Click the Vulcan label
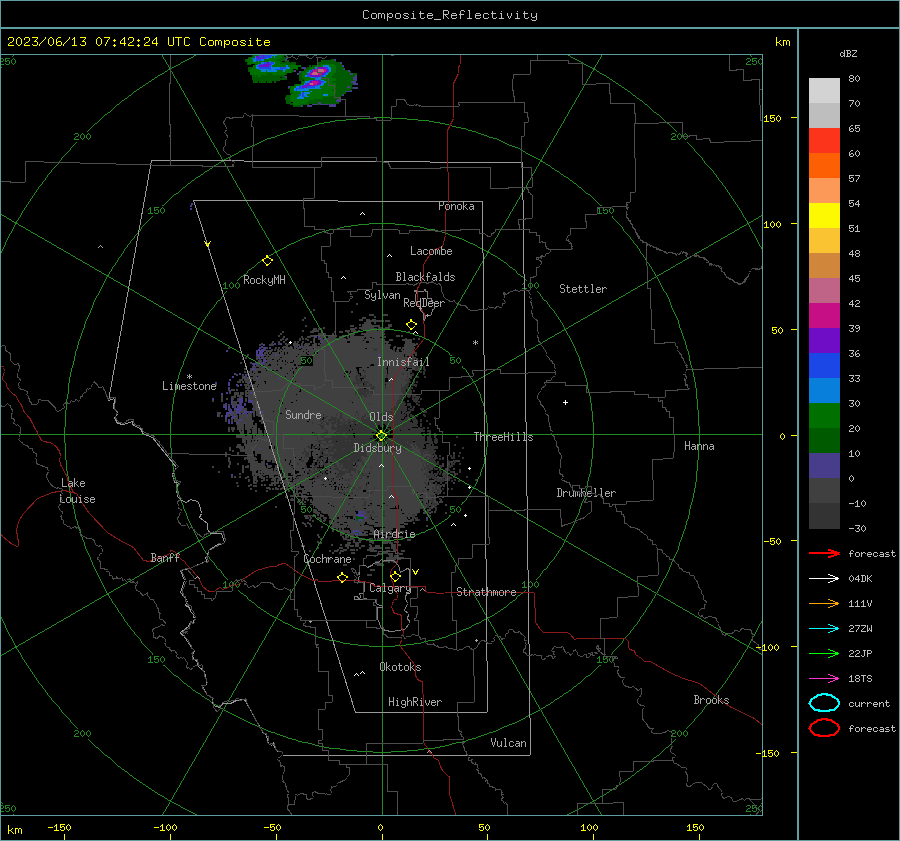 pyautogui.click(x=508, y=743)
